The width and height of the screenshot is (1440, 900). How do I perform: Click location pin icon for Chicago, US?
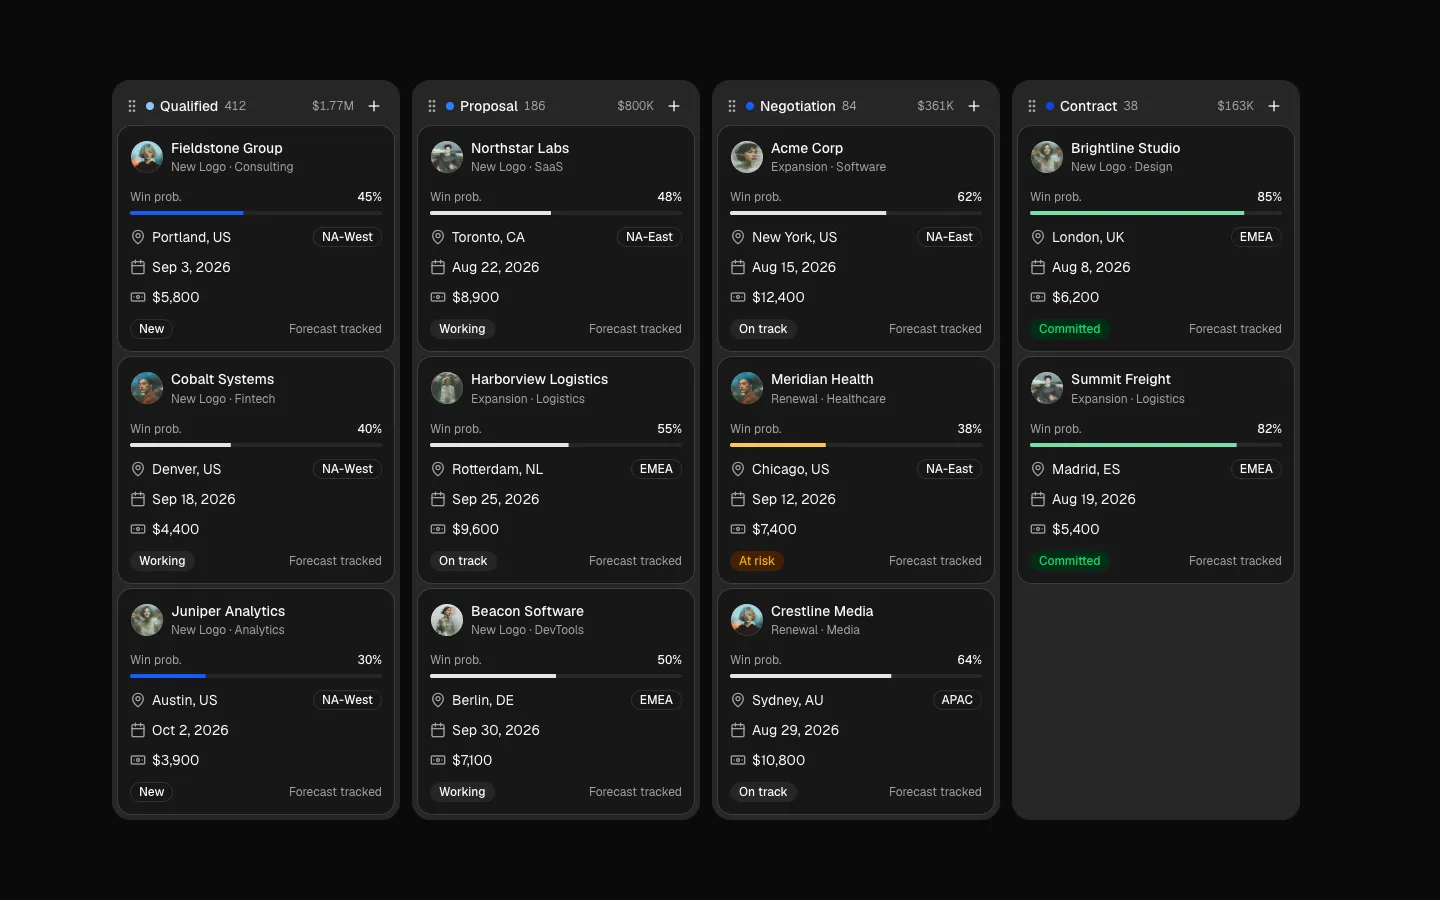pos(738,469)
